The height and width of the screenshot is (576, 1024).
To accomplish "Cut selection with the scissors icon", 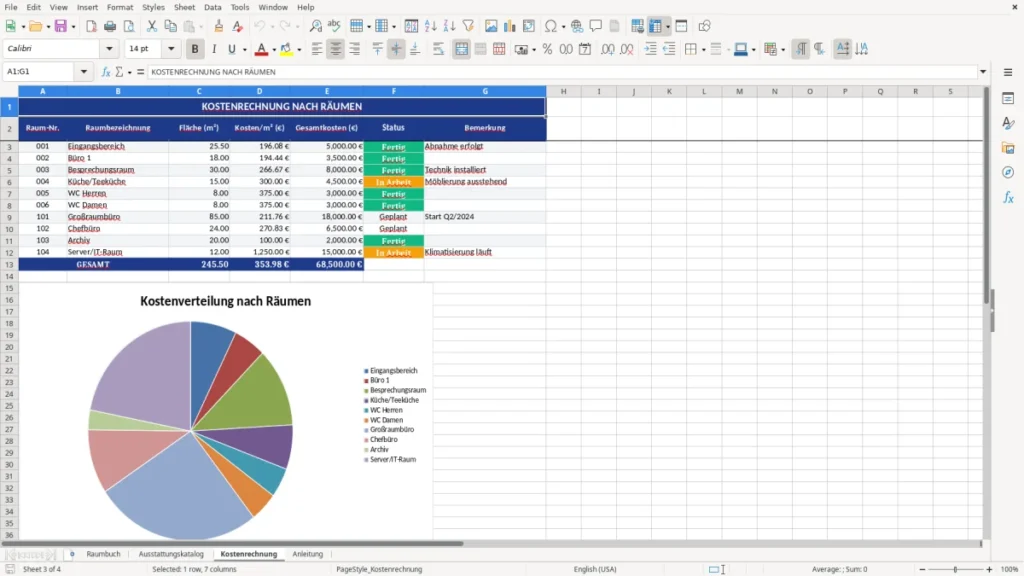I will (152, 26).
